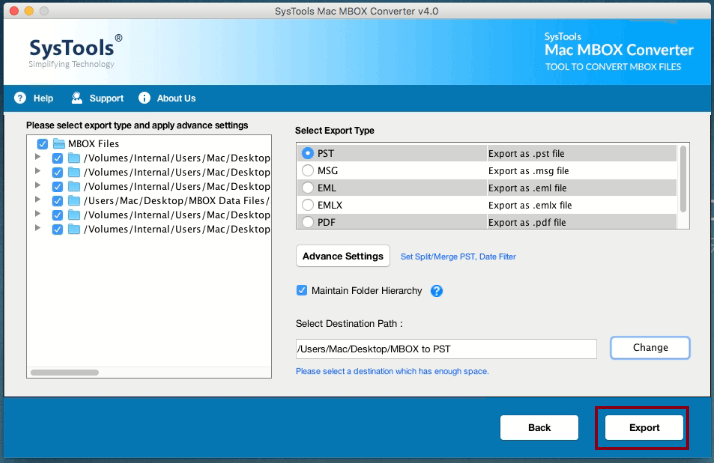The height and width of the screenshot is (463, 714).
Task: Select the MBOX Files tree label
Action: tap(93, 144)
